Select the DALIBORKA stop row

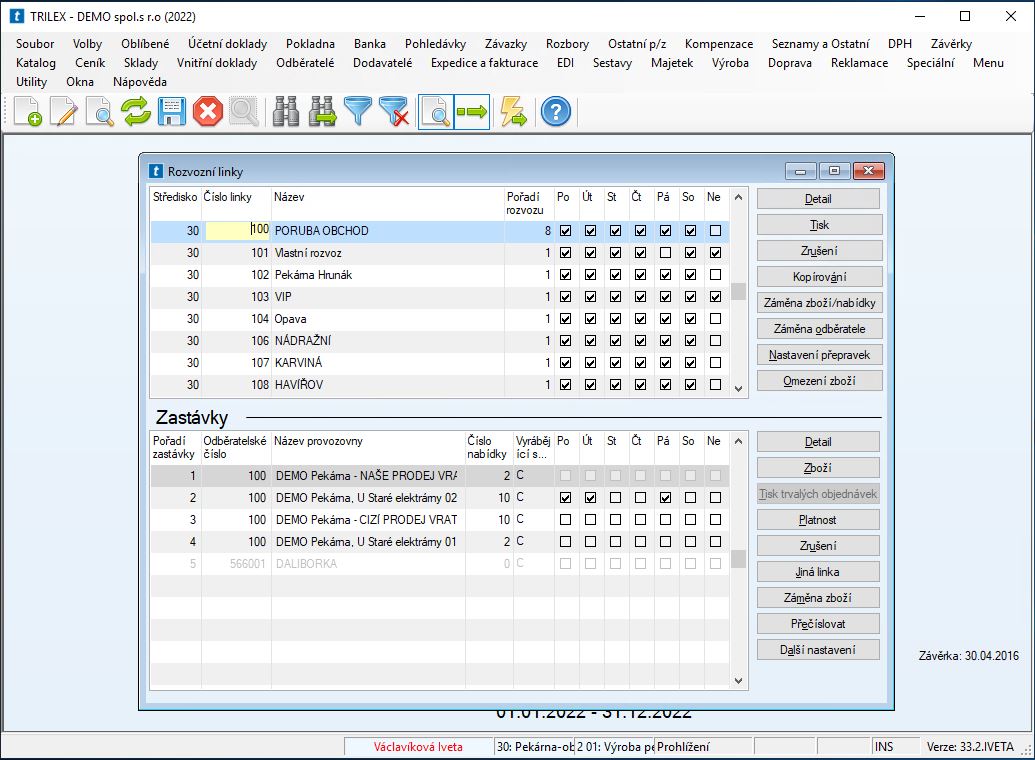click(440, 564)
